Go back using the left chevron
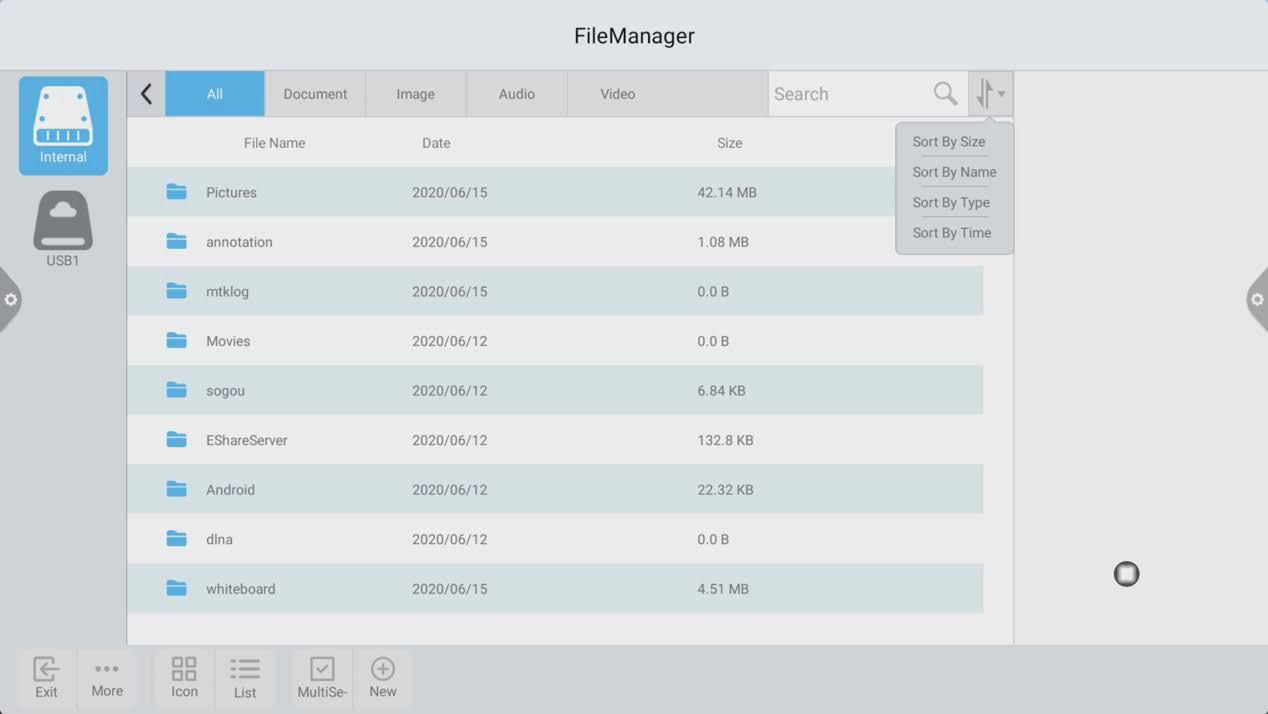Viewport: 1268px width, 714px height. (x=146, y=94)
